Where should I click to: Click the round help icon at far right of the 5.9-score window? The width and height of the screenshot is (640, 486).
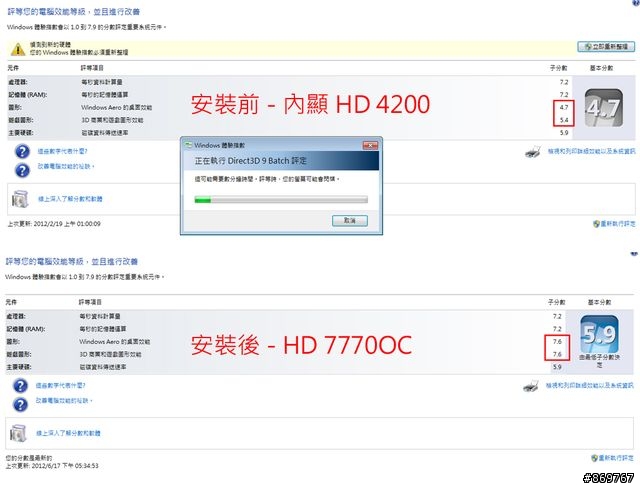[634, 253]
